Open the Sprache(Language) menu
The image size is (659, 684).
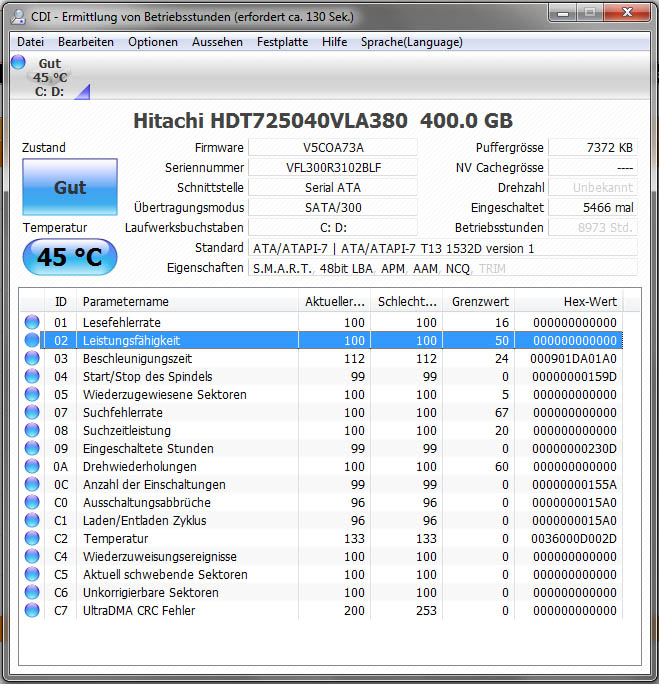pos(411,42)
